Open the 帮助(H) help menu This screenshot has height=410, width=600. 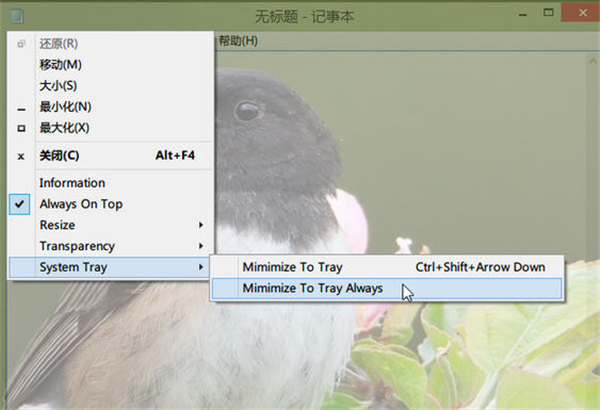click(237, 41)
